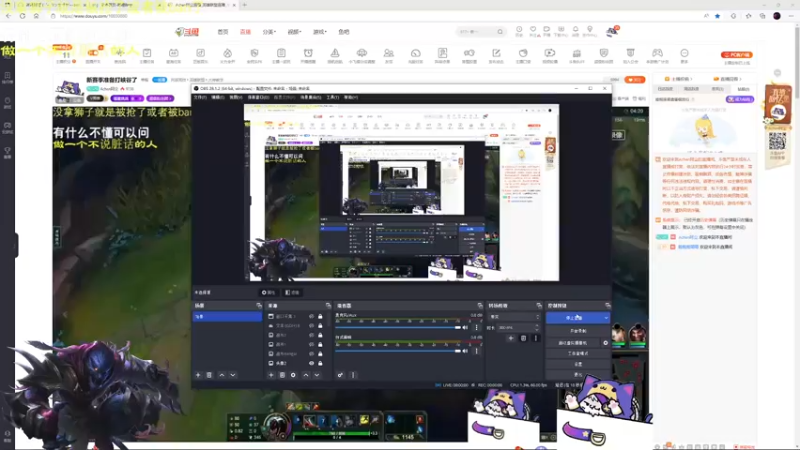Image resolution: width=800 pixels, height=450 pixels.
Task: Adjust transition duration spinner field
Action: pyautogui.click(x=518, y=328)
